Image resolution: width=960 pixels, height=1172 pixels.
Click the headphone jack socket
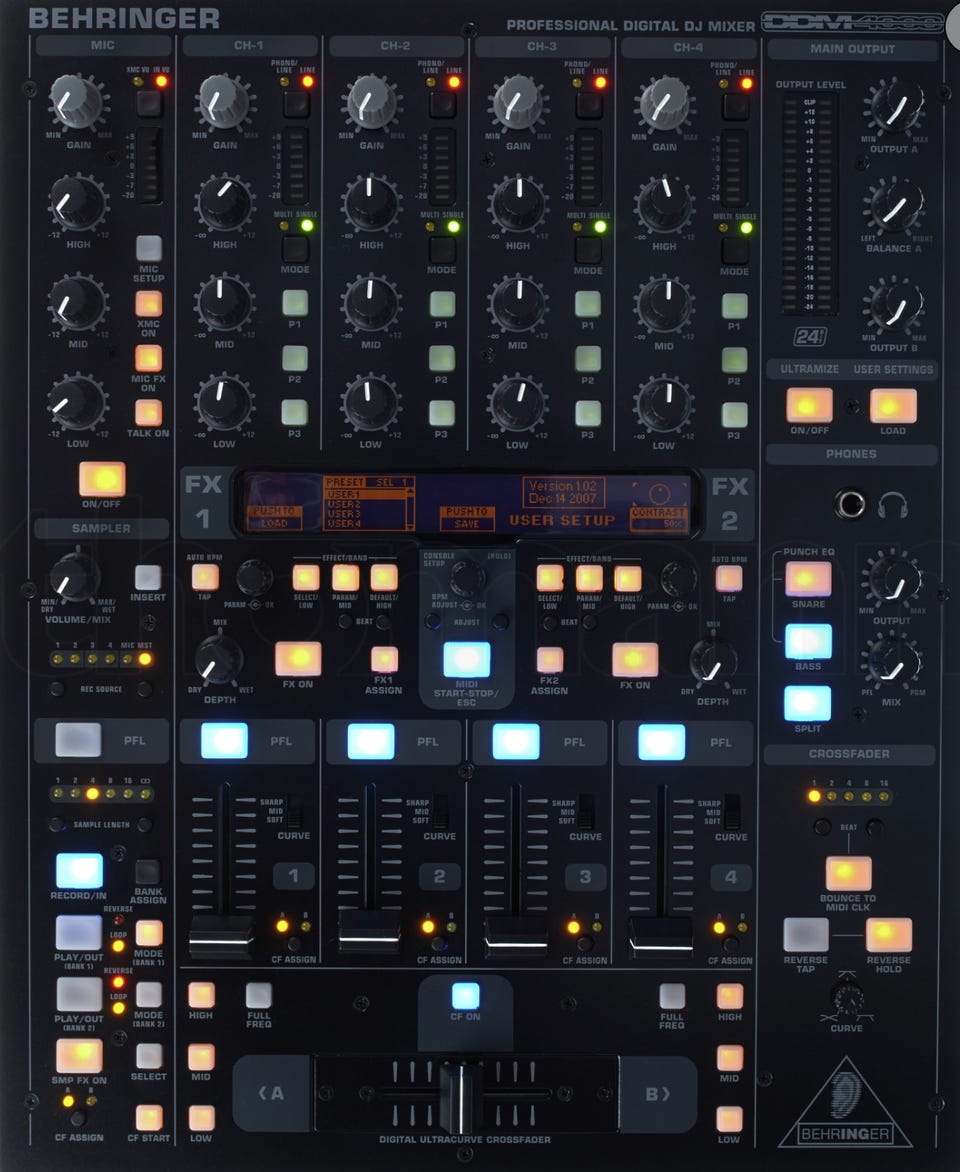851,504
